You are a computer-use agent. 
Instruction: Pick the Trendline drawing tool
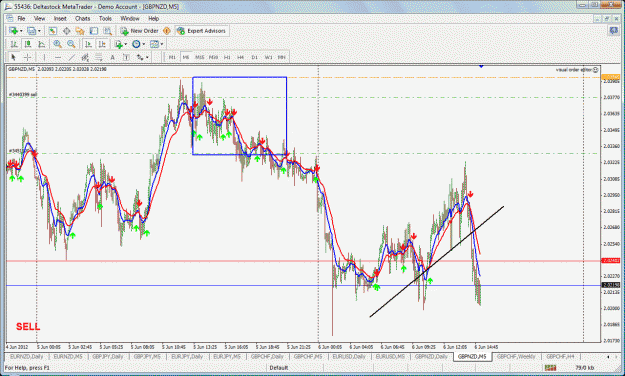click(x=71, y=57)
